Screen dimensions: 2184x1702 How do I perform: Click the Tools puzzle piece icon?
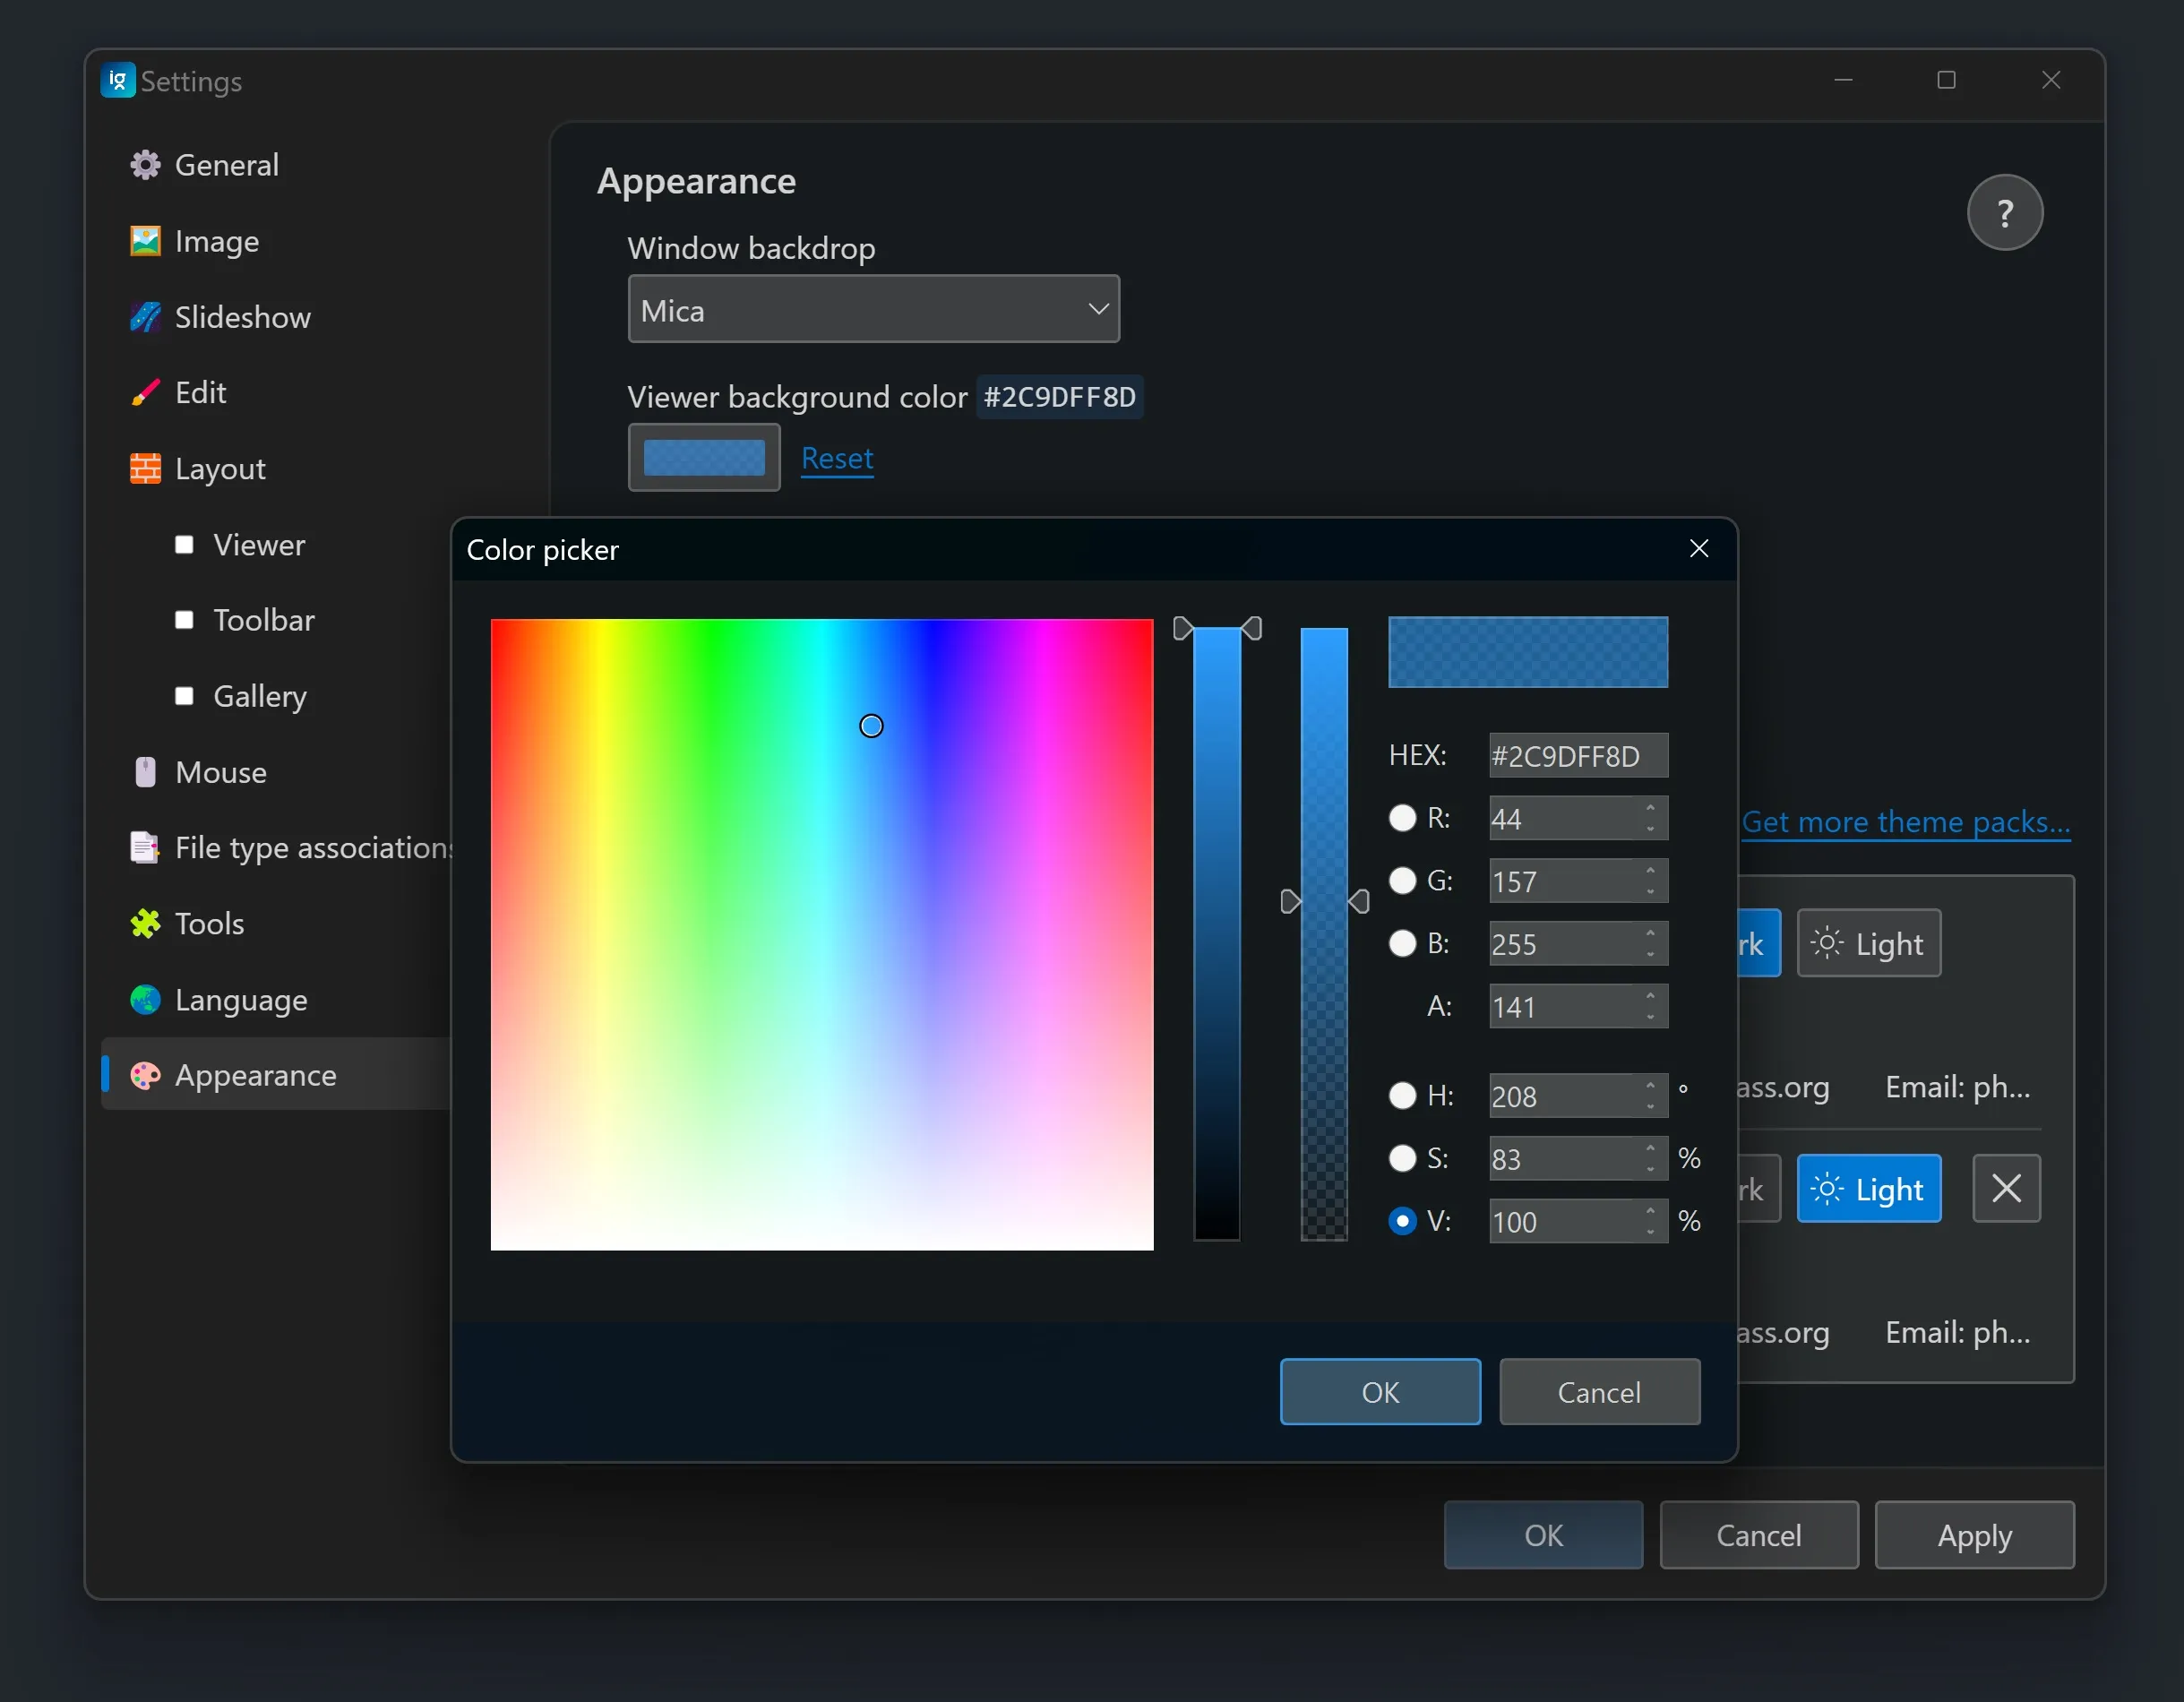pos(145,923)
